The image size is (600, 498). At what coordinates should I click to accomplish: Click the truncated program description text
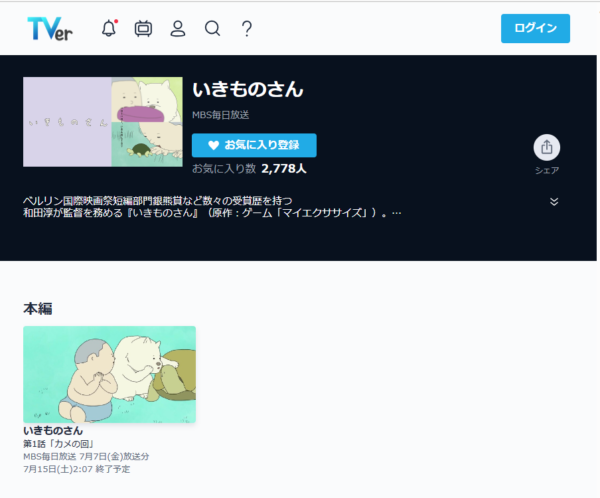(x=210, y=206)
